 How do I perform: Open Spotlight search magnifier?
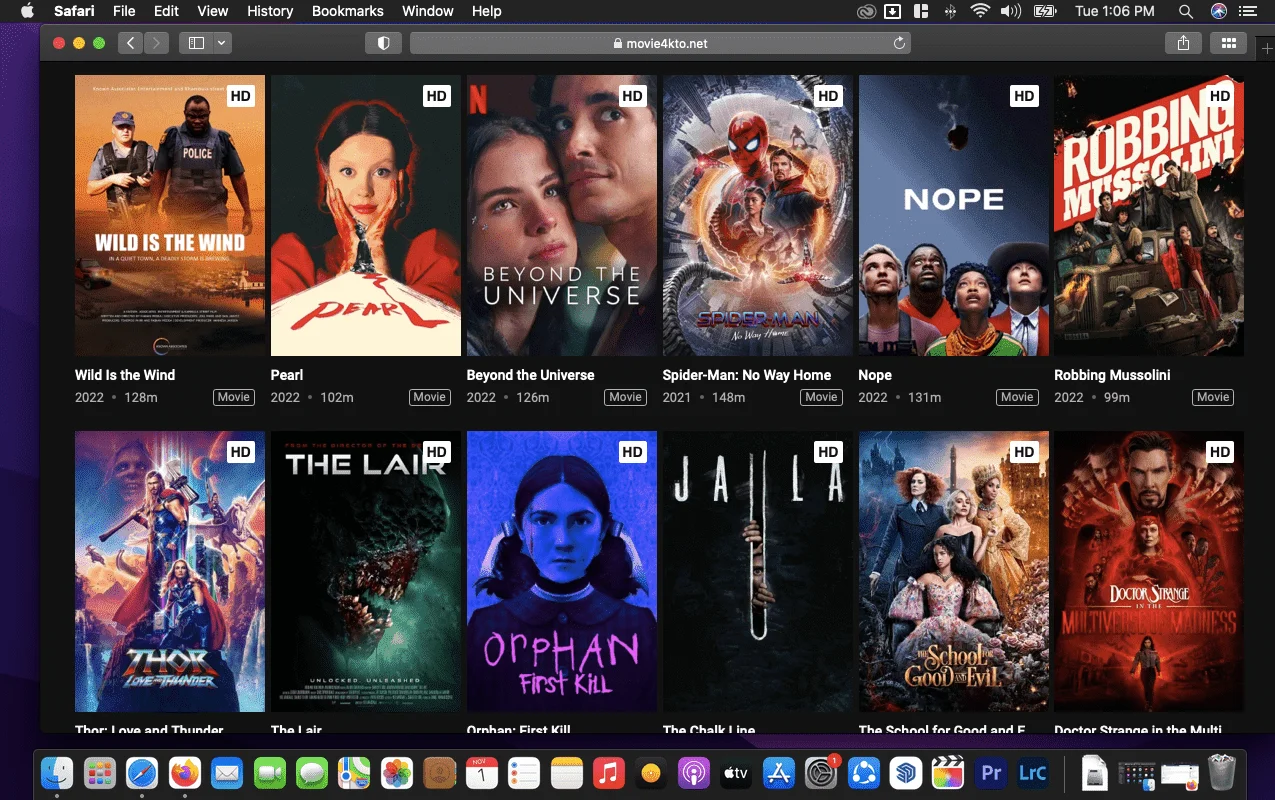(1186, 11)
